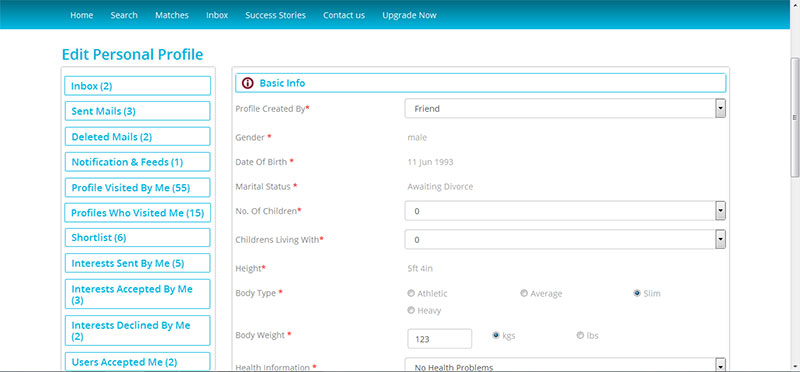Go to Success Stories page
The width and height of the screenshot is (800, 372).
(x=276, y=15)
